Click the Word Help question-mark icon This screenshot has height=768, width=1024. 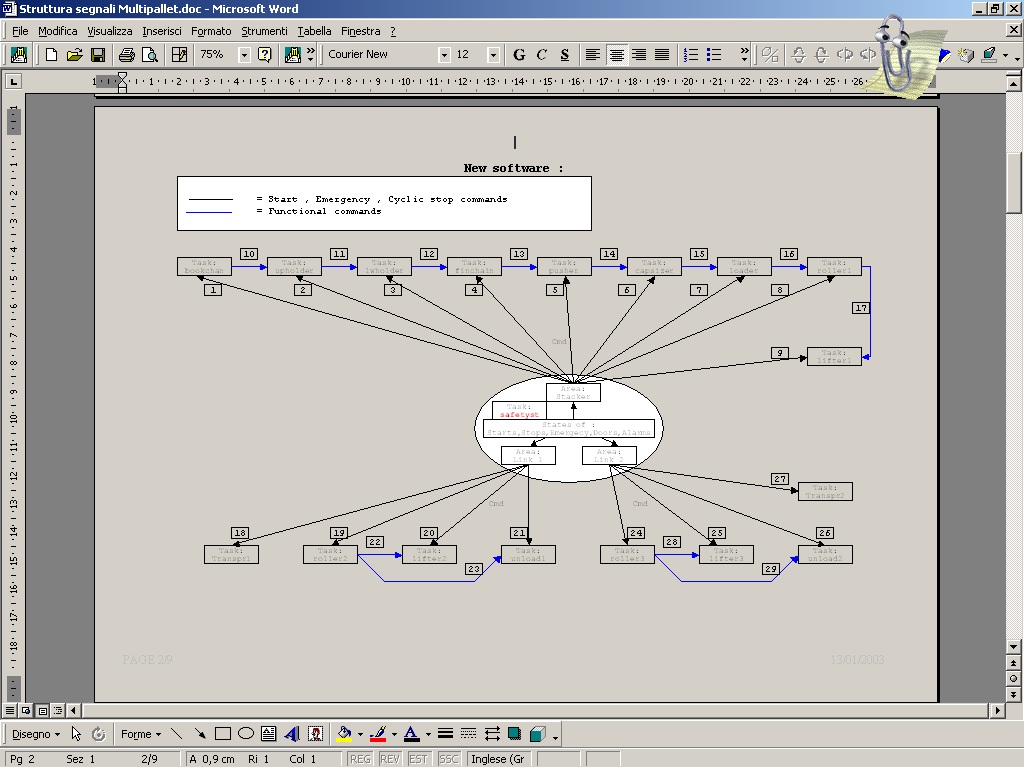tap(264, 55)
